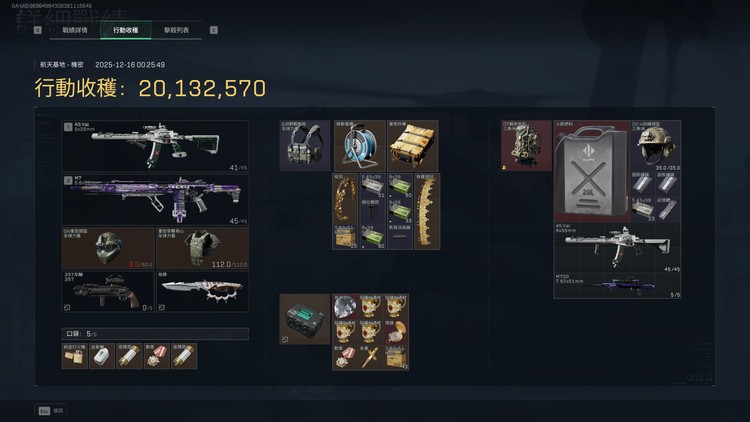Click the yellow military supply crate item

point(413,145)
